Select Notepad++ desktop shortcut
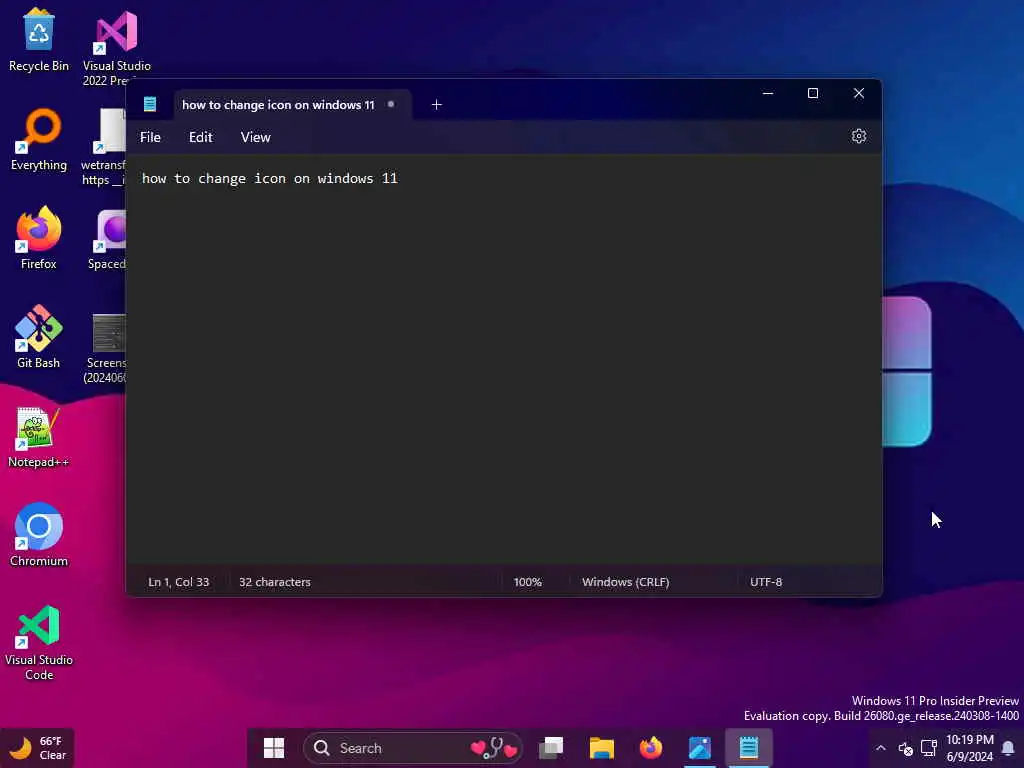This screenshot has width=1024, height=768. 39,438
